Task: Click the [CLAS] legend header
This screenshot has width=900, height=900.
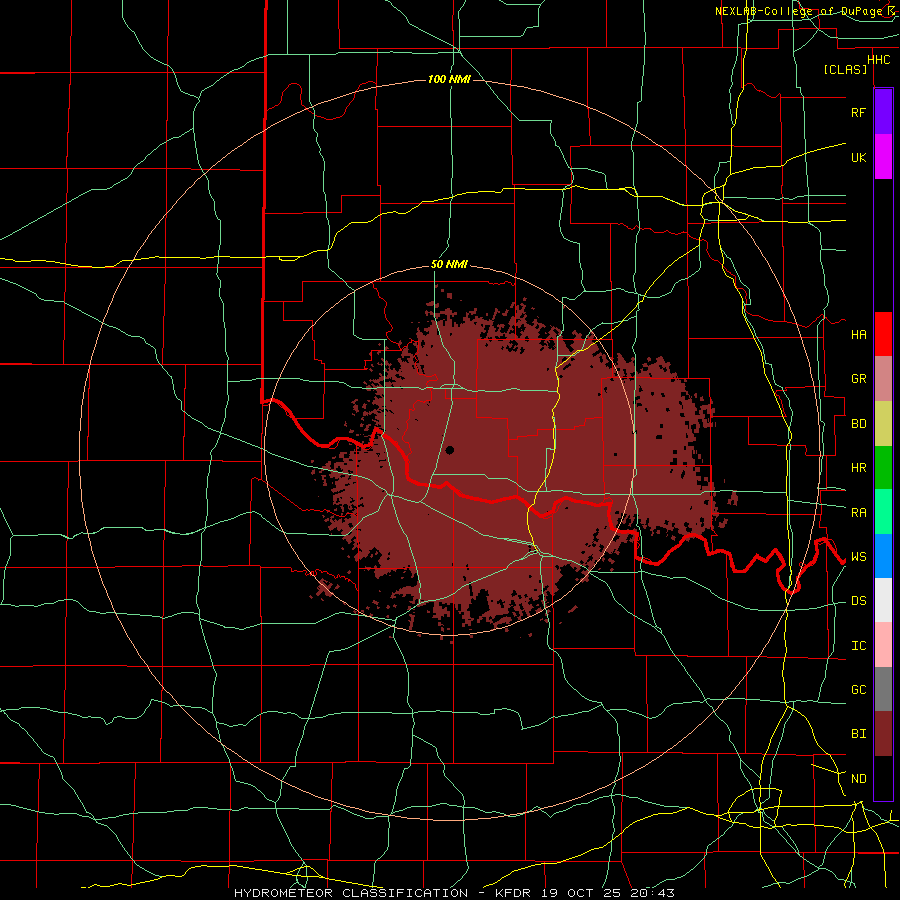Action: coord(845,69)
